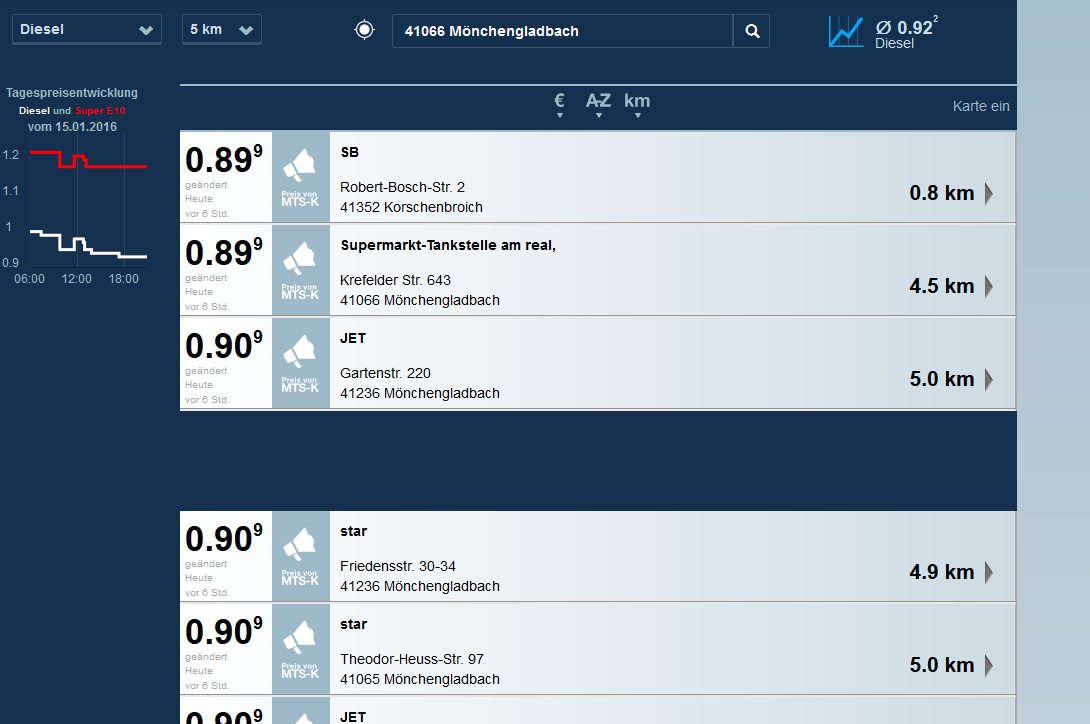Click the 4.5 km distance value
The height and width of the screenshot is (724, 1090).
[x=942, y=287]
